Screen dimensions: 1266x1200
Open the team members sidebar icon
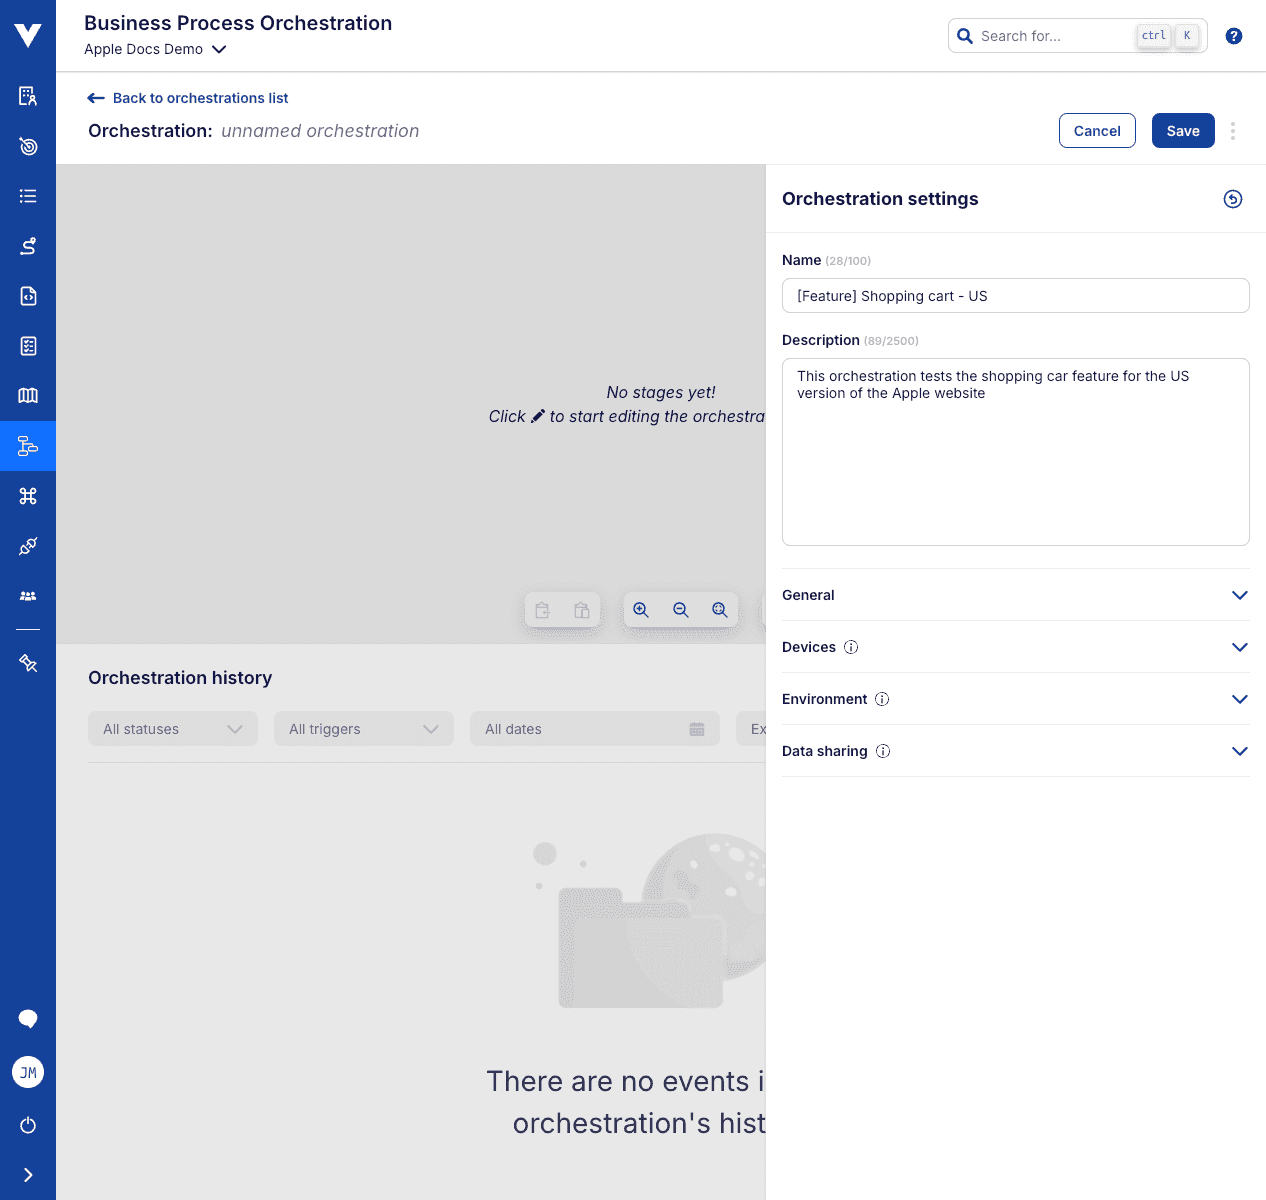click(28, 596)
